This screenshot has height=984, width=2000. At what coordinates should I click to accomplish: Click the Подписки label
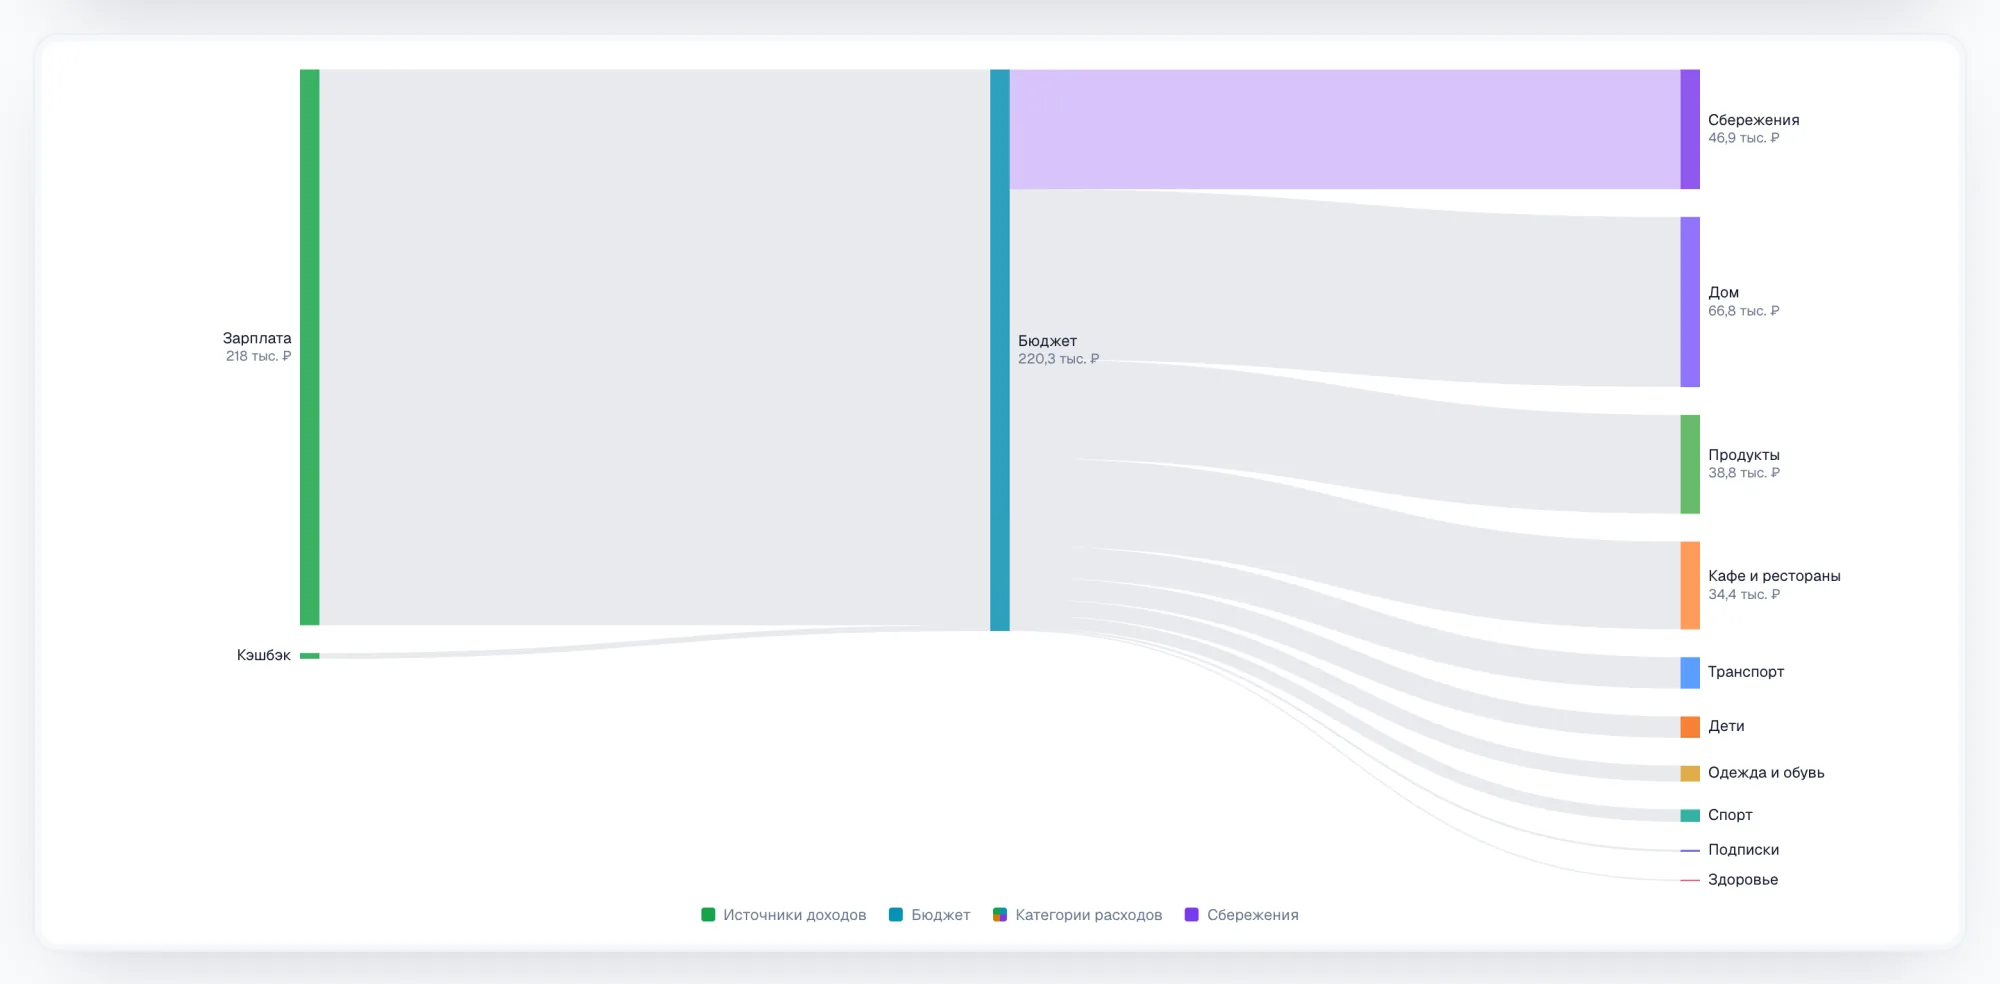(1743, 850)
